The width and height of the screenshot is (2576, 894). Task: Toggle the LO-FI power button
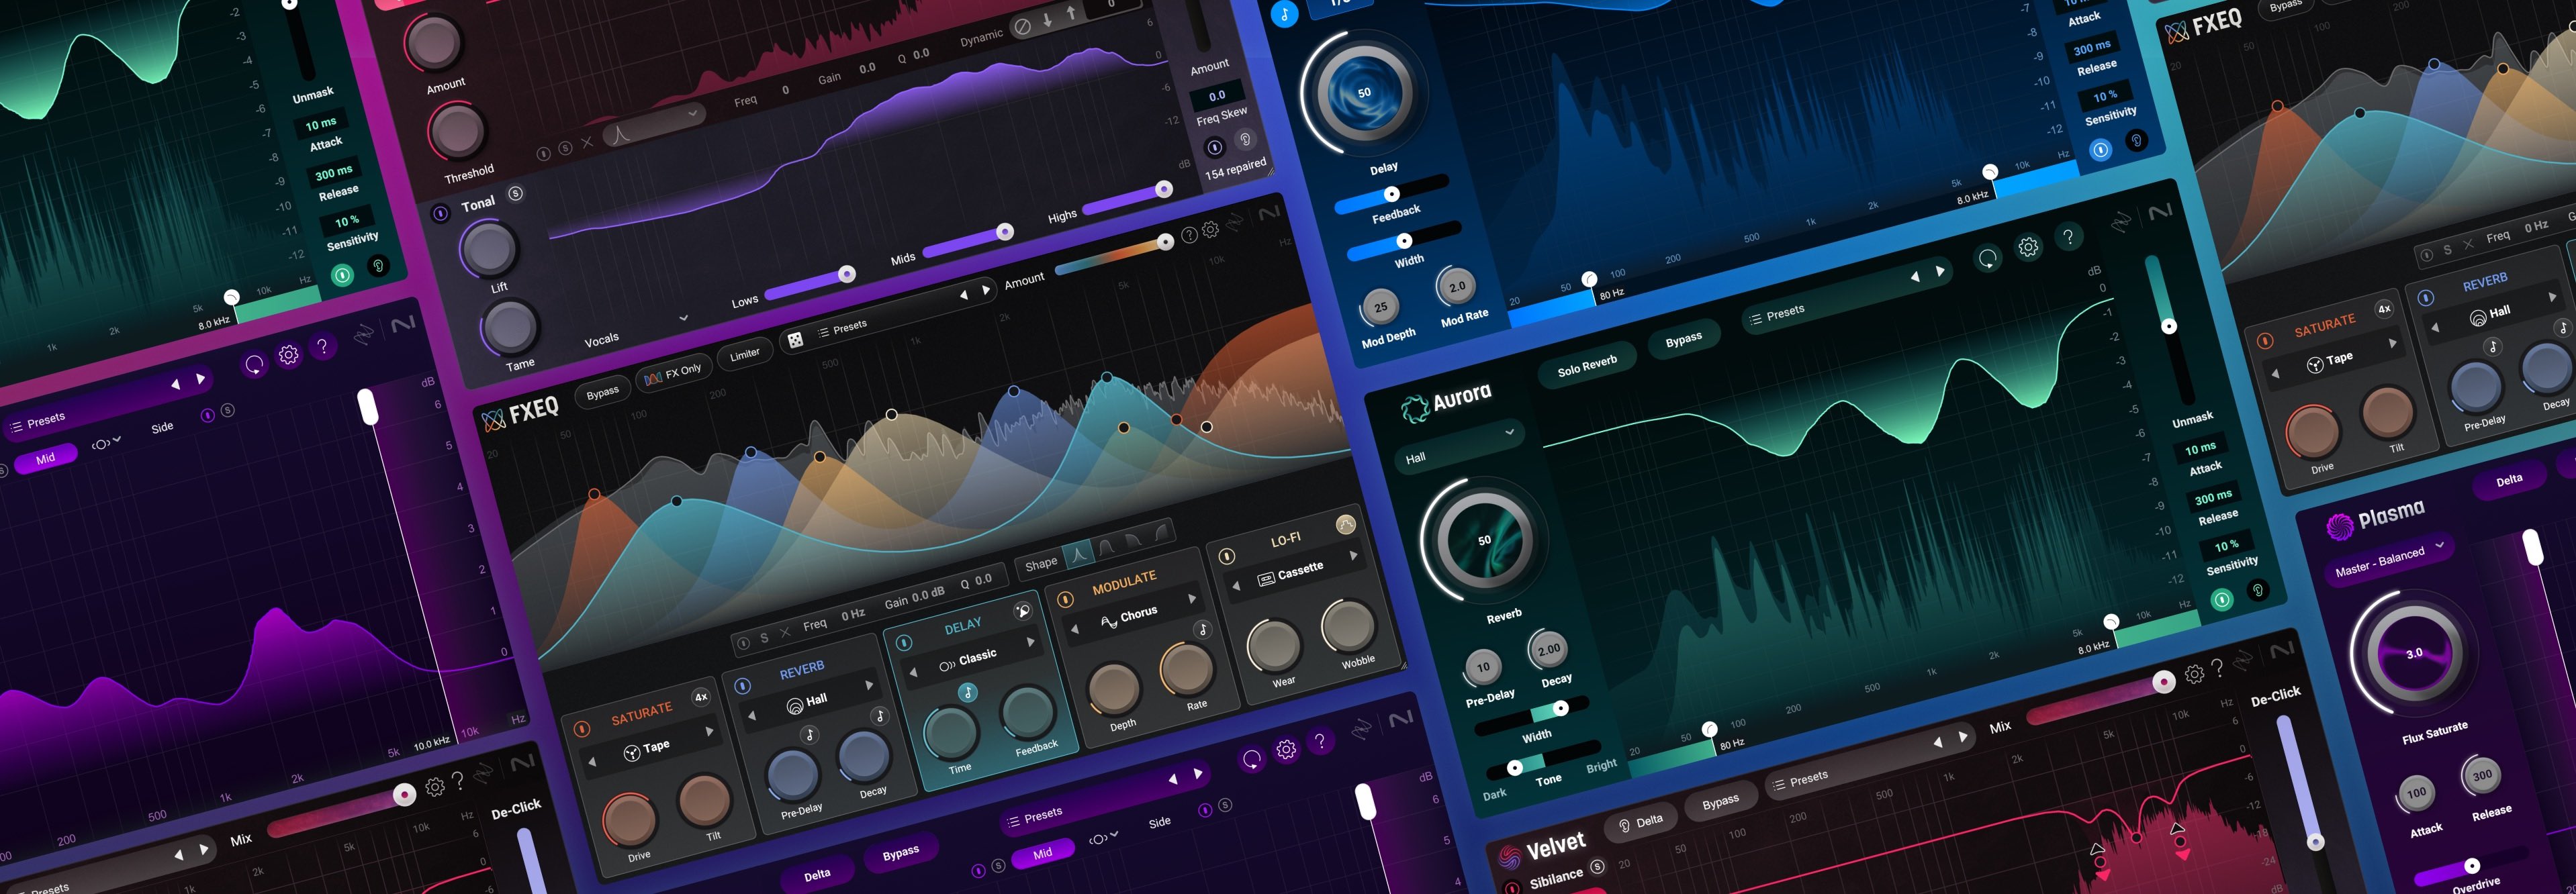point(1227,556)
